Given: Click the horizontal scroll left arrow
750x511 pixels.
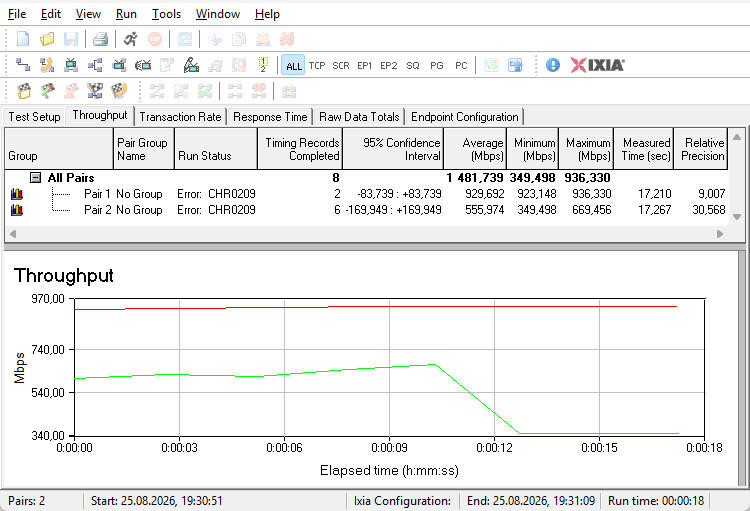Looking at the screenshot, I should 13,234.
